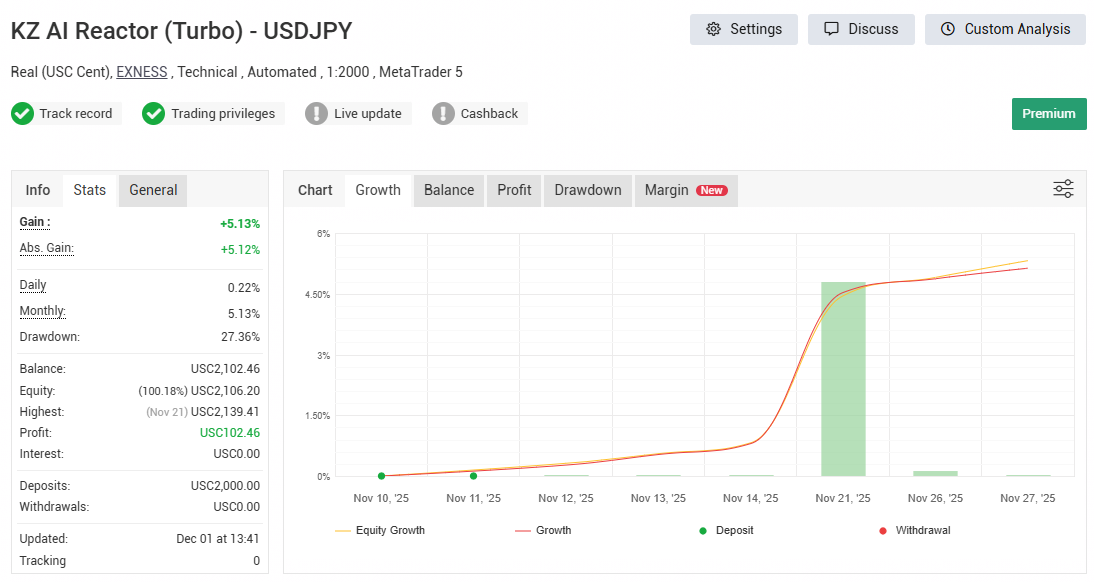Viewport: 1094px width, 582px height.
Task: Click the Track record verification checkmark icon
Action: (x=22, y=113)
